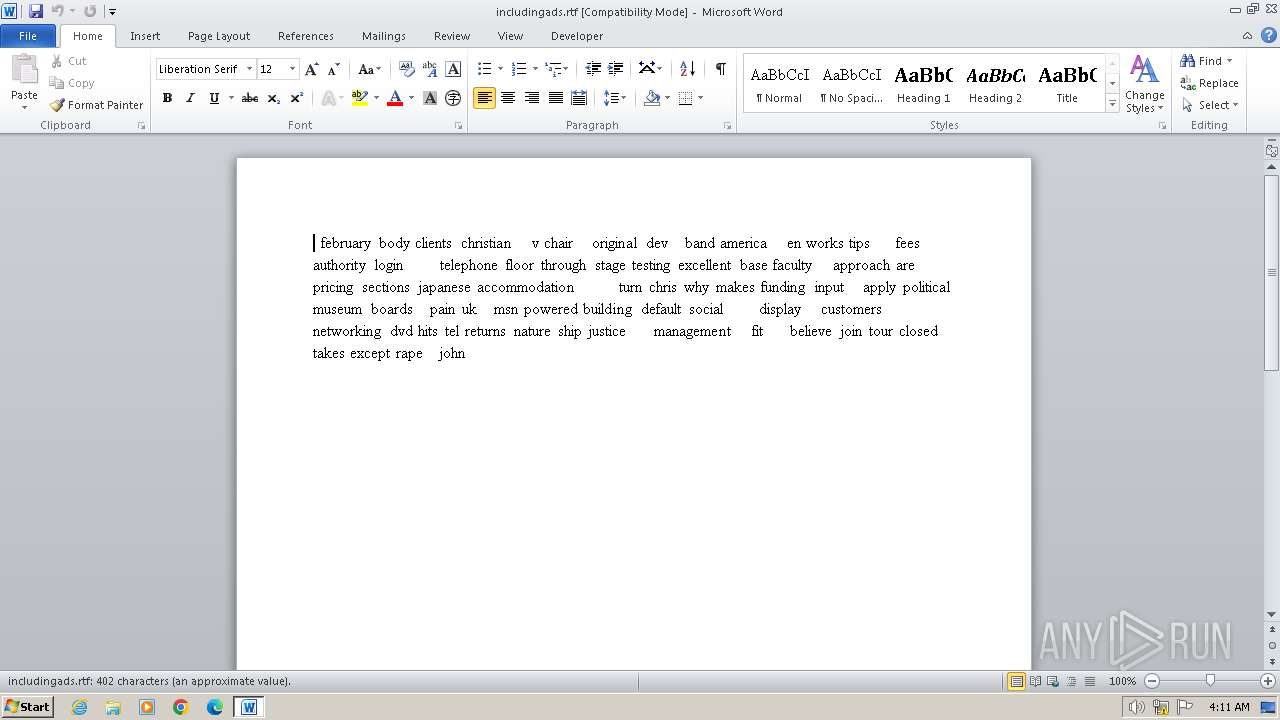Switch to Full Screen Reading view

(1035, 681)
